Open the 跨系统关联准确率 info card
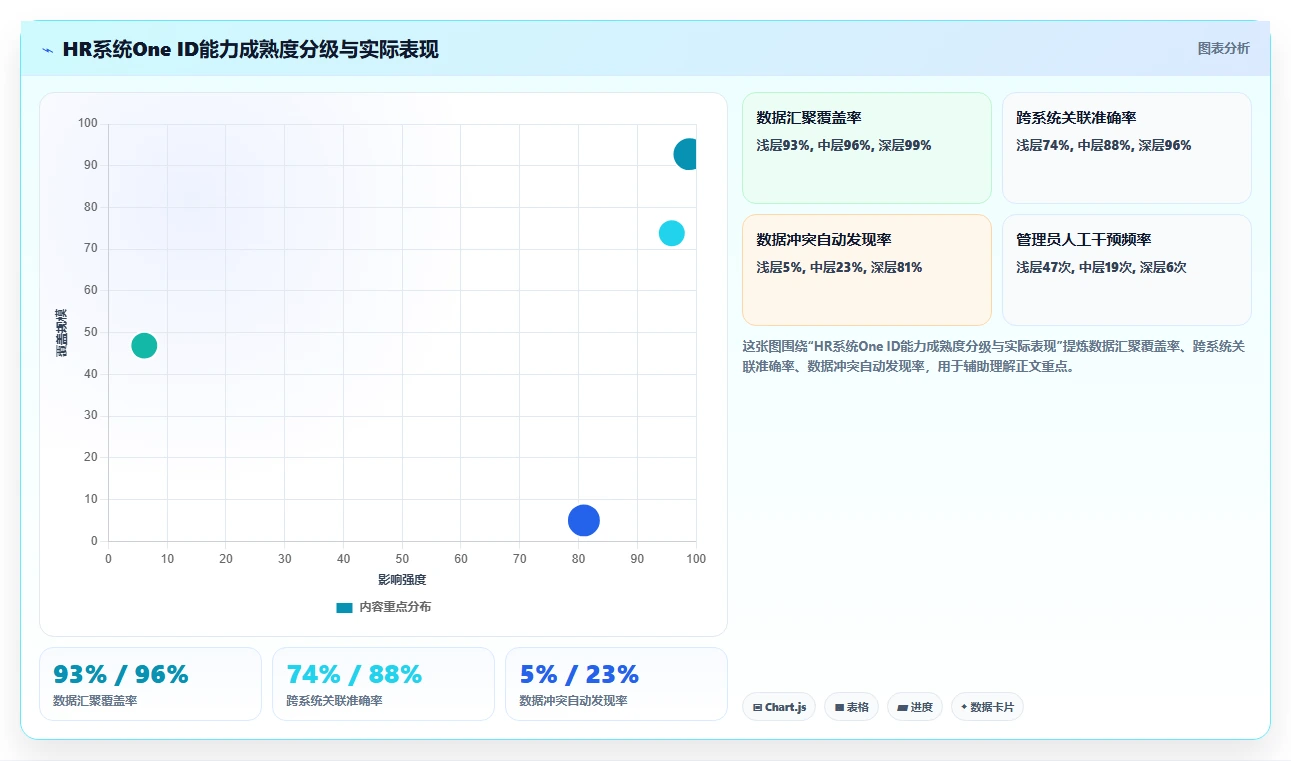The width and height of the screenshot is (1291, 761). (1127, 148)
